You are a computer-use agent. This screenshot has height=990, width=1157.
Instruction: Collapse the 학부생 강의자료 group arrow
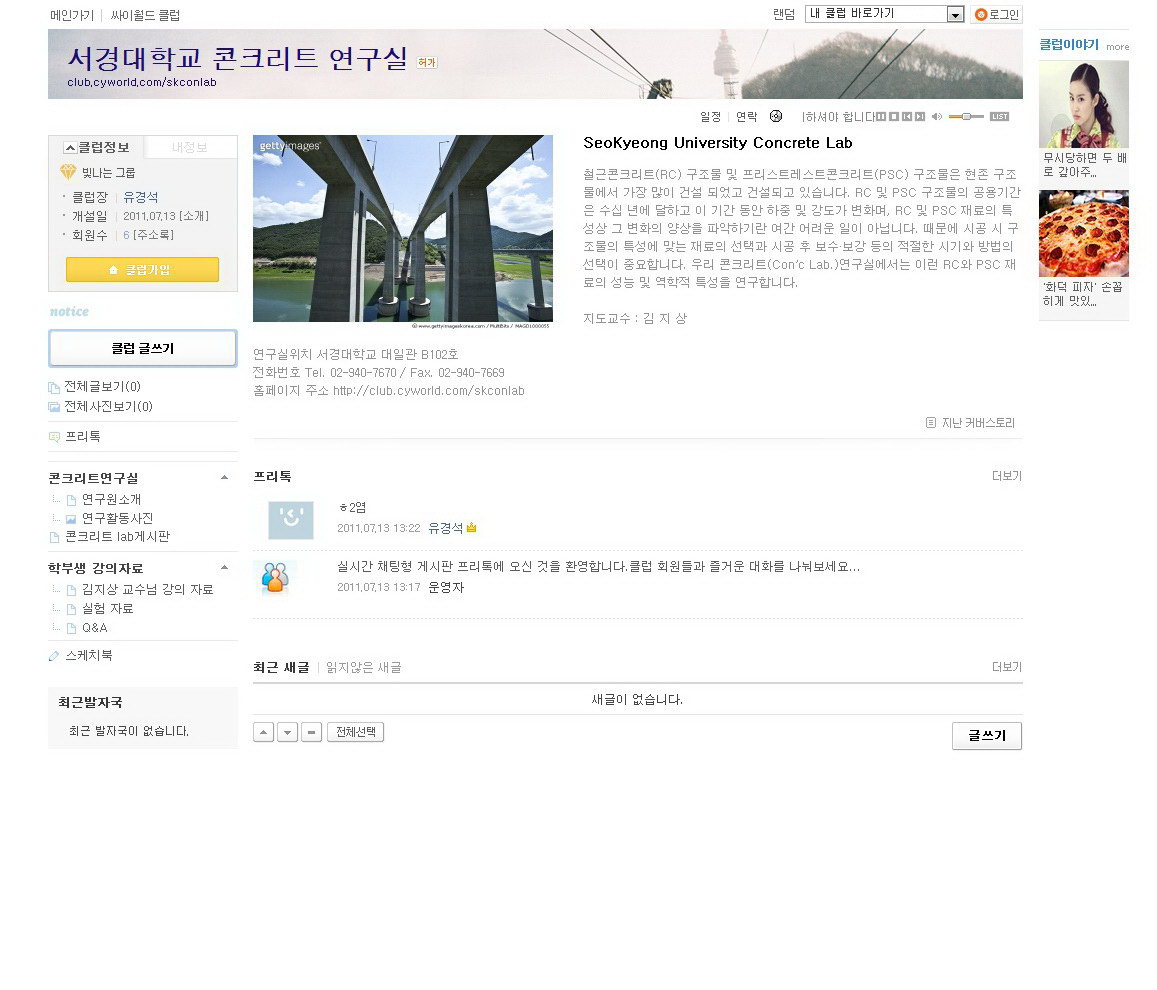click(x=224, y=567)
